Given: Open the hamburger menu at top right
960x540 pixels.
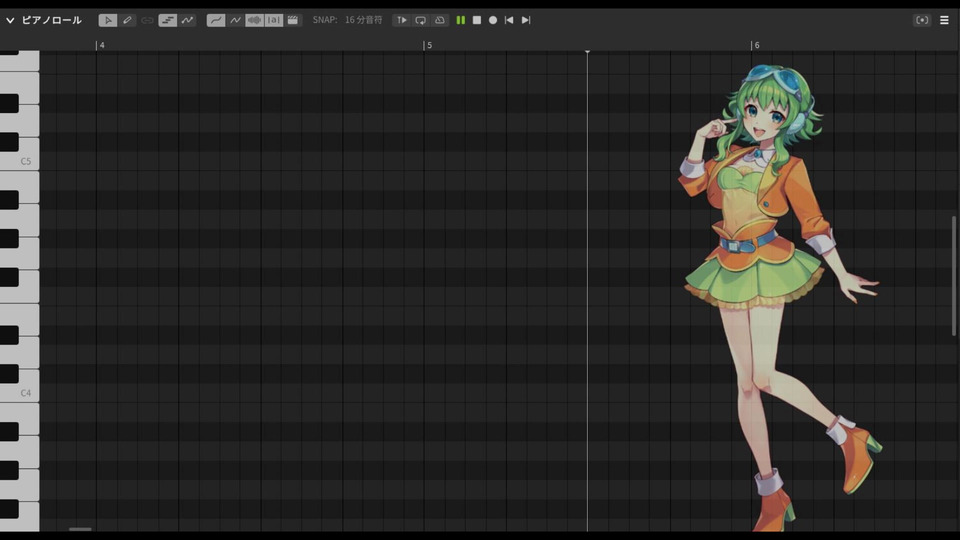Looking at the screenshot, I should [x=944, y=20].
